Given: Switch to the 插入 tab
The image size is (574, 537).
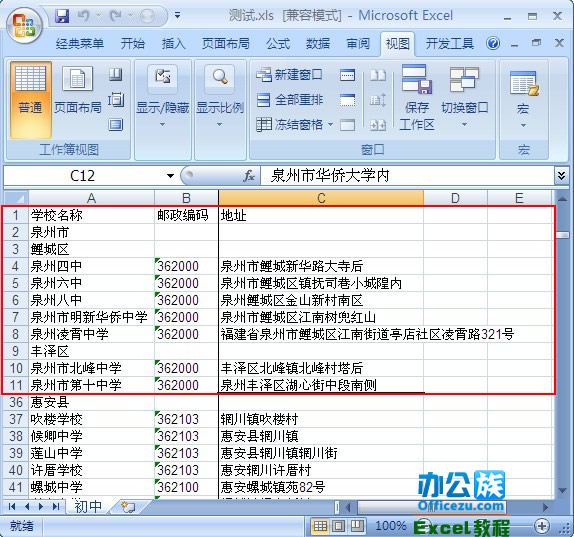Looking at the screenshot, I should [174, 44].
